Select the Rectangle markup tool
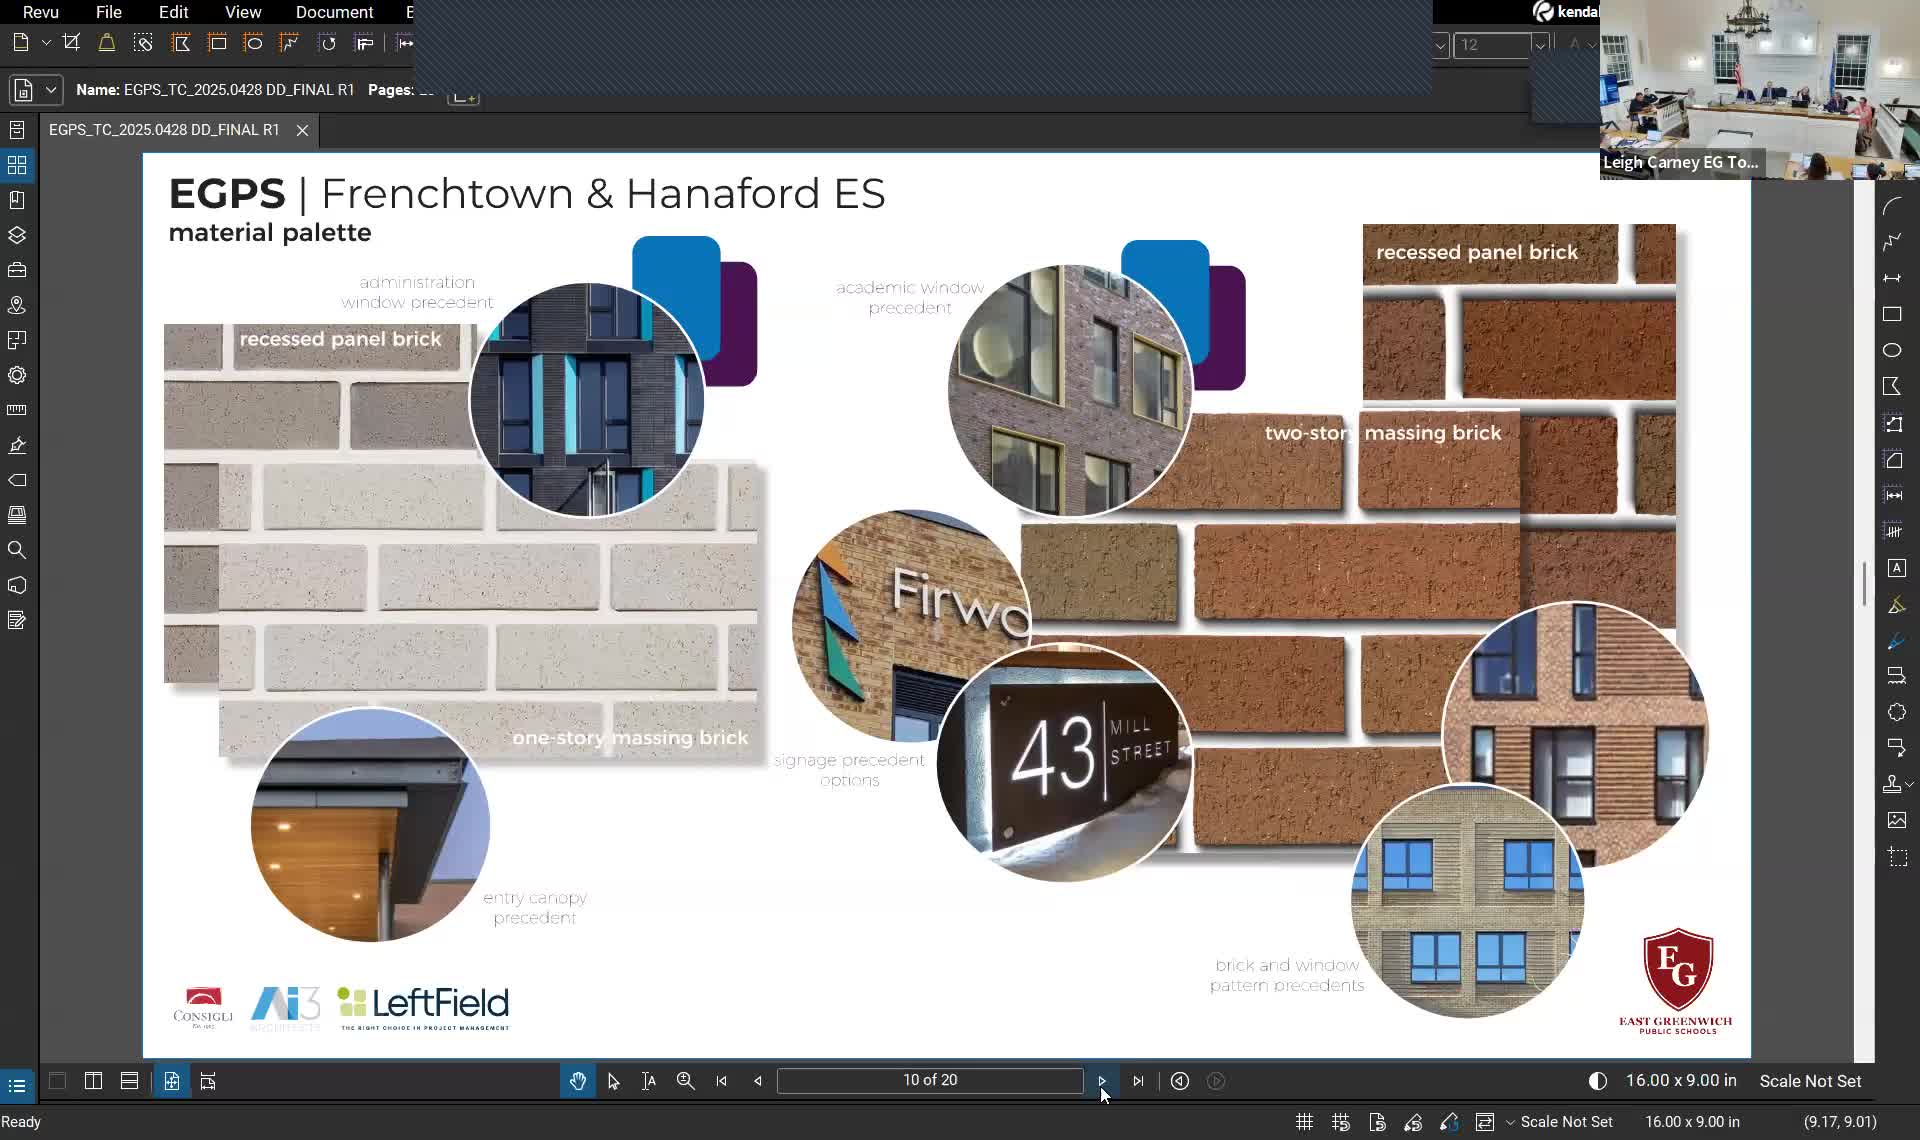Viewport: 1920px width, 1140px height. click(1892, 314)
